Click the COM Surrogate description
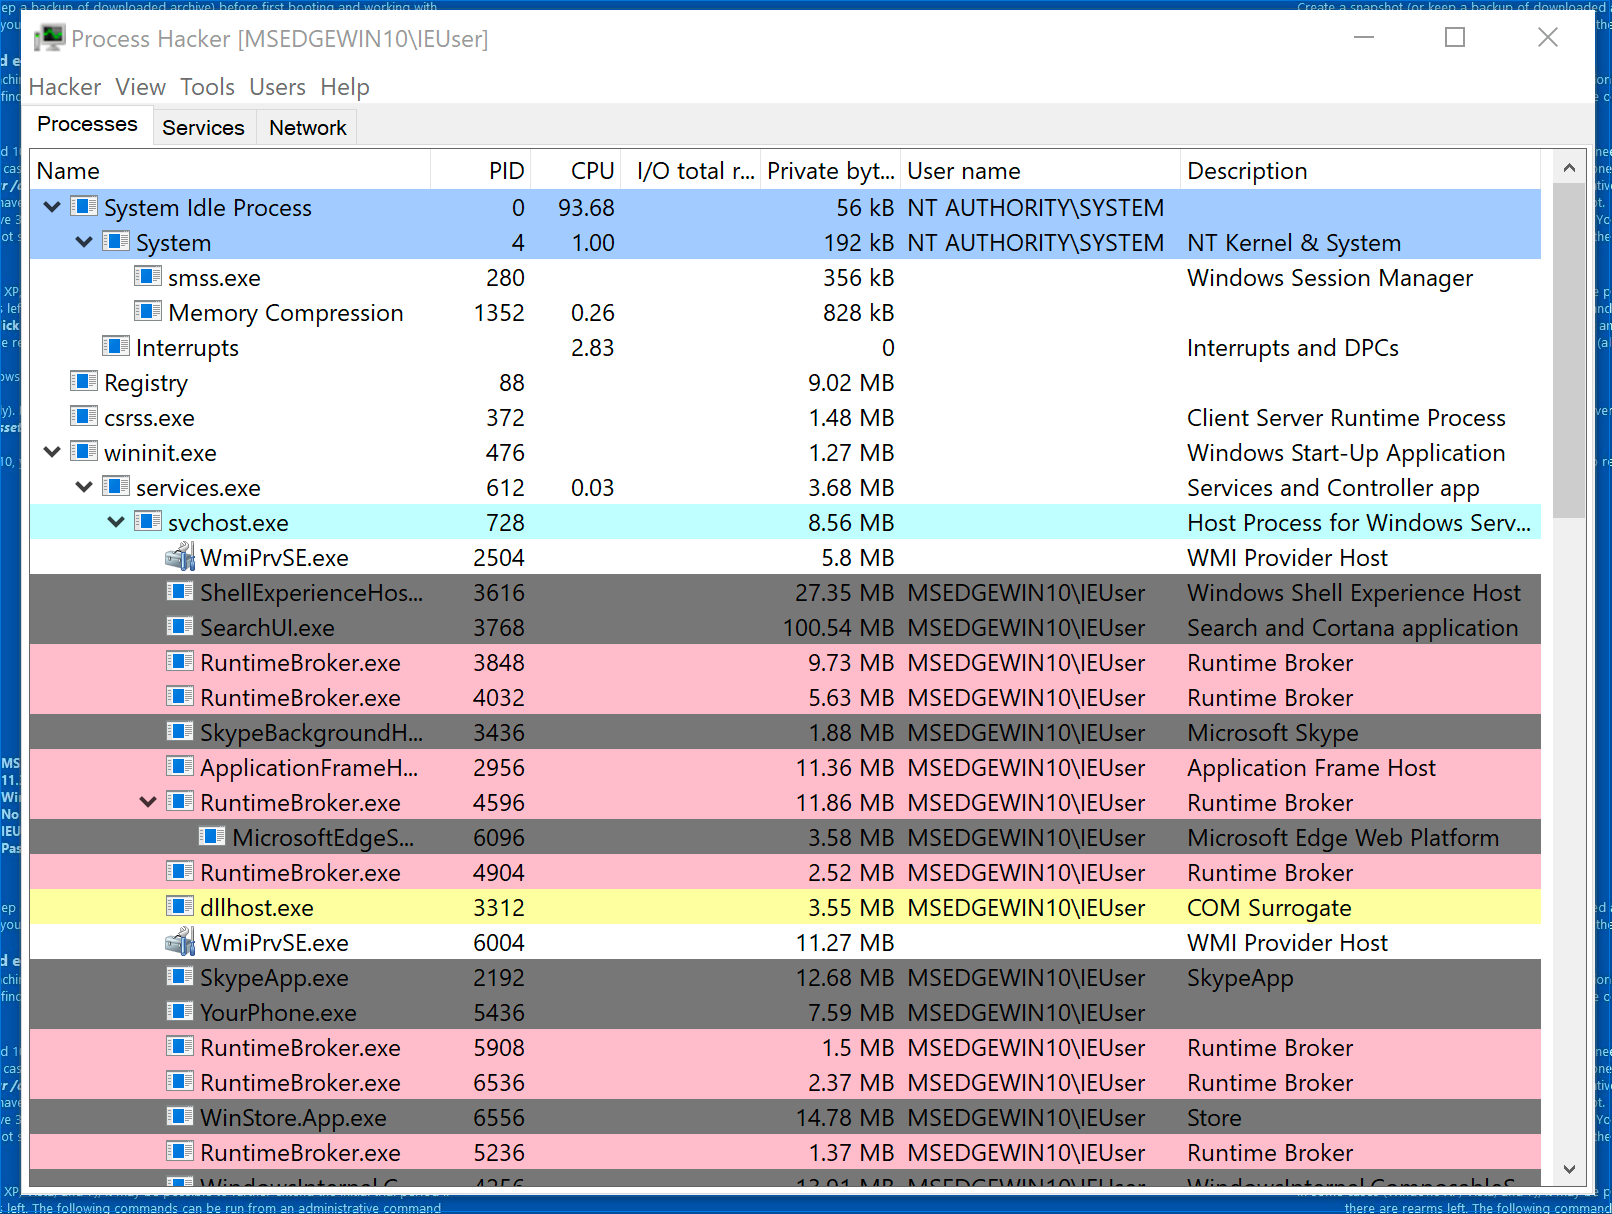 1269,908
